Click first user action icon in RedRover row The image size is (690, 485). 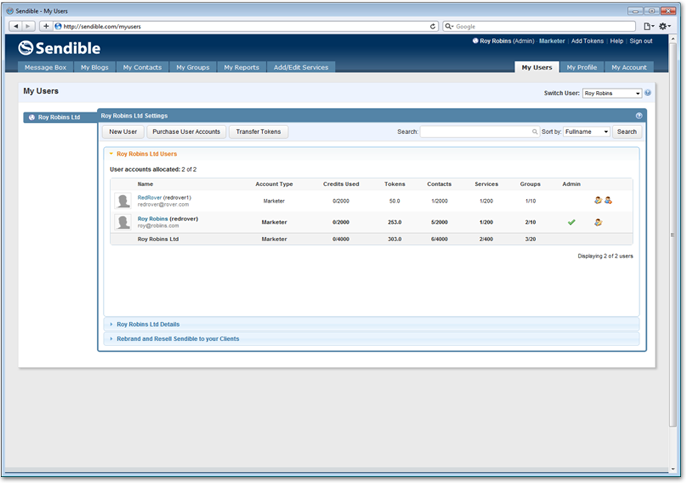click(x=598, y=200)
